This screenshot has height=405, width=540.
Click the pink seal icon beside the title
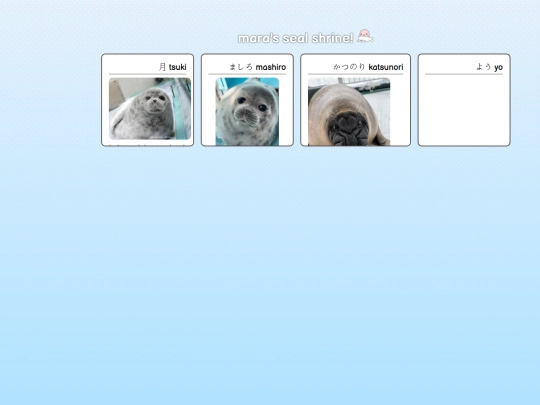(x=365, y=36)
